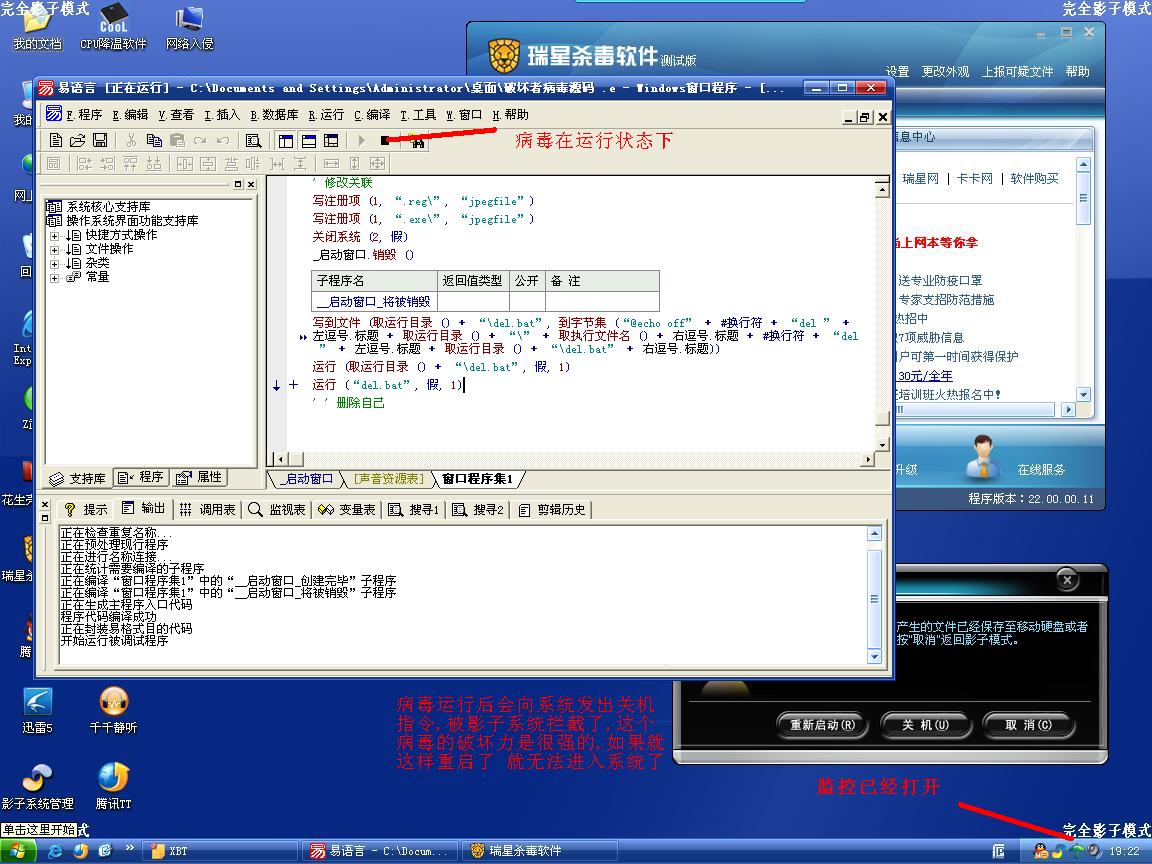Expand the 快捷方式操作 tree node
Screen dimensions: 1152x864
point(54,236)
